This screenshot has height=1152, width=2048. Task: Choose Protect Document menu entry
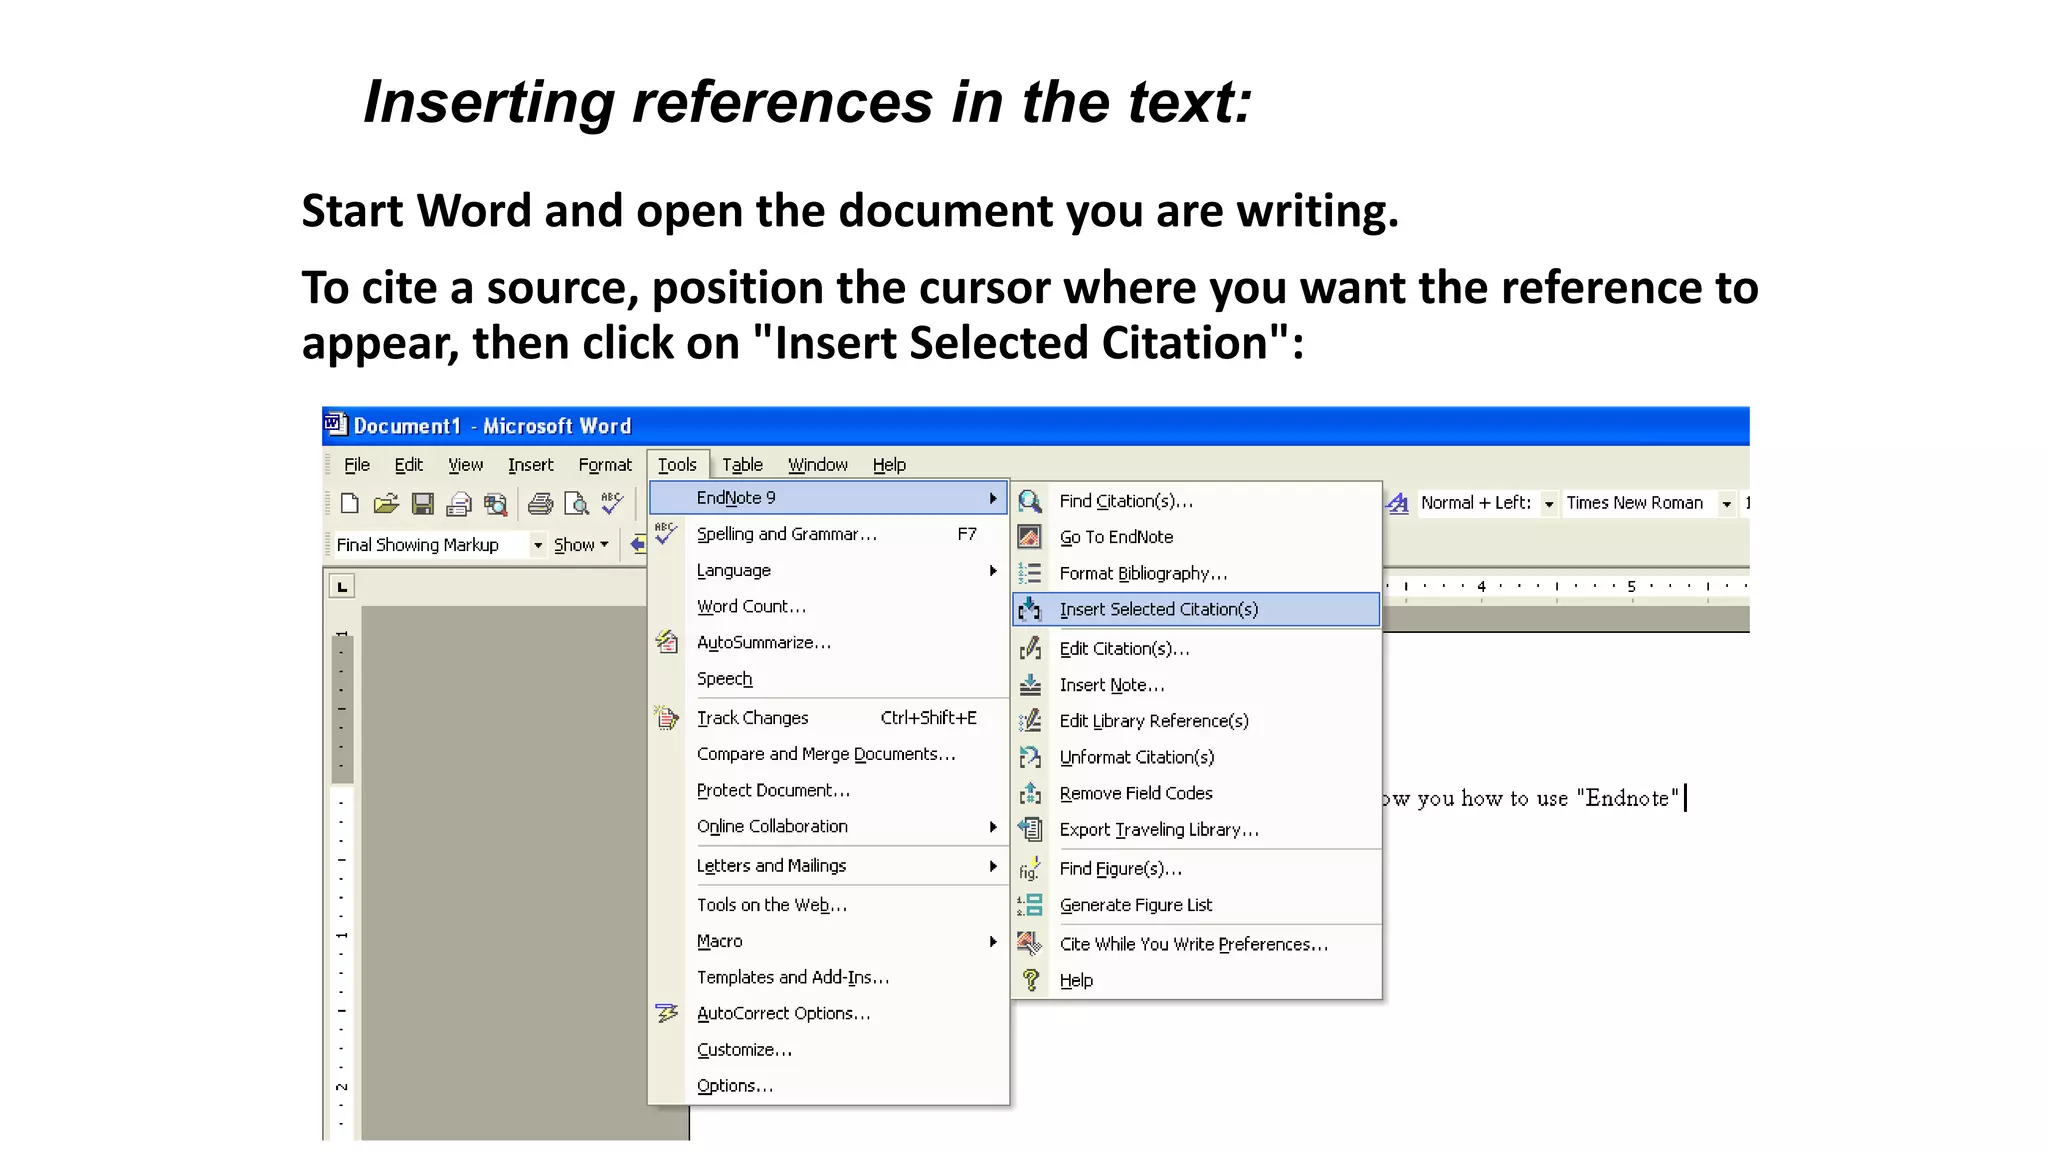coord(828,790)
